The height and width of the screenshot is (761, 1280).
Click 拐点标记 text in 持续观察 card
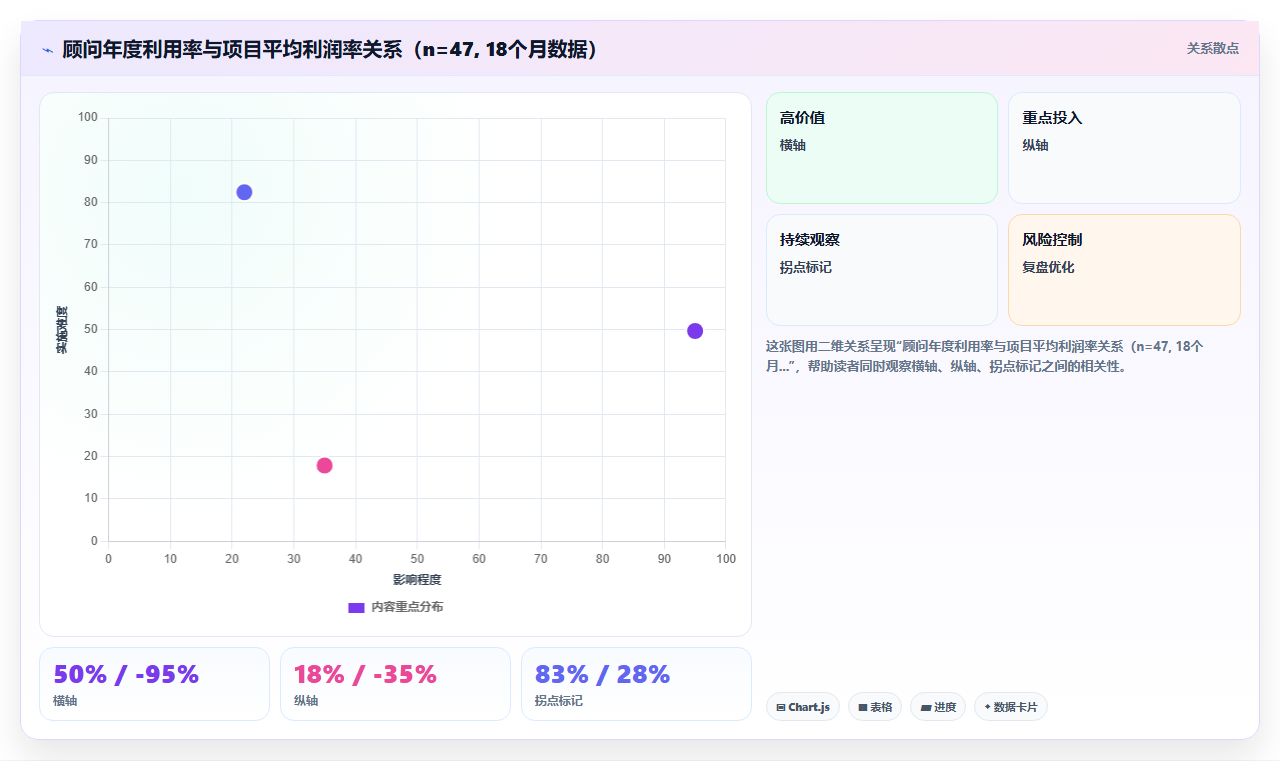pos(806,268)
